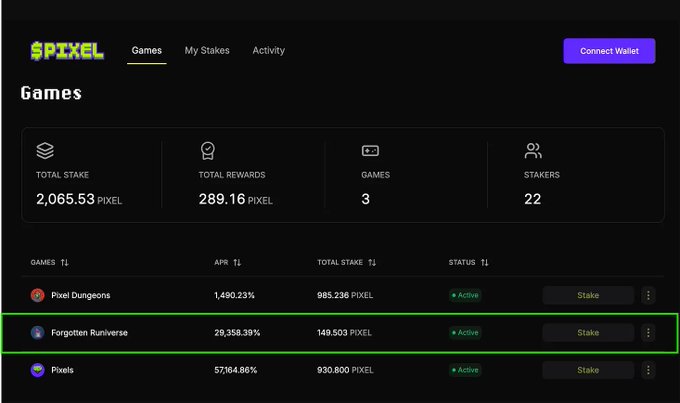Sort the table by Status arrows
The width and height of the screenshot is (680, 403).
[484, 262]
